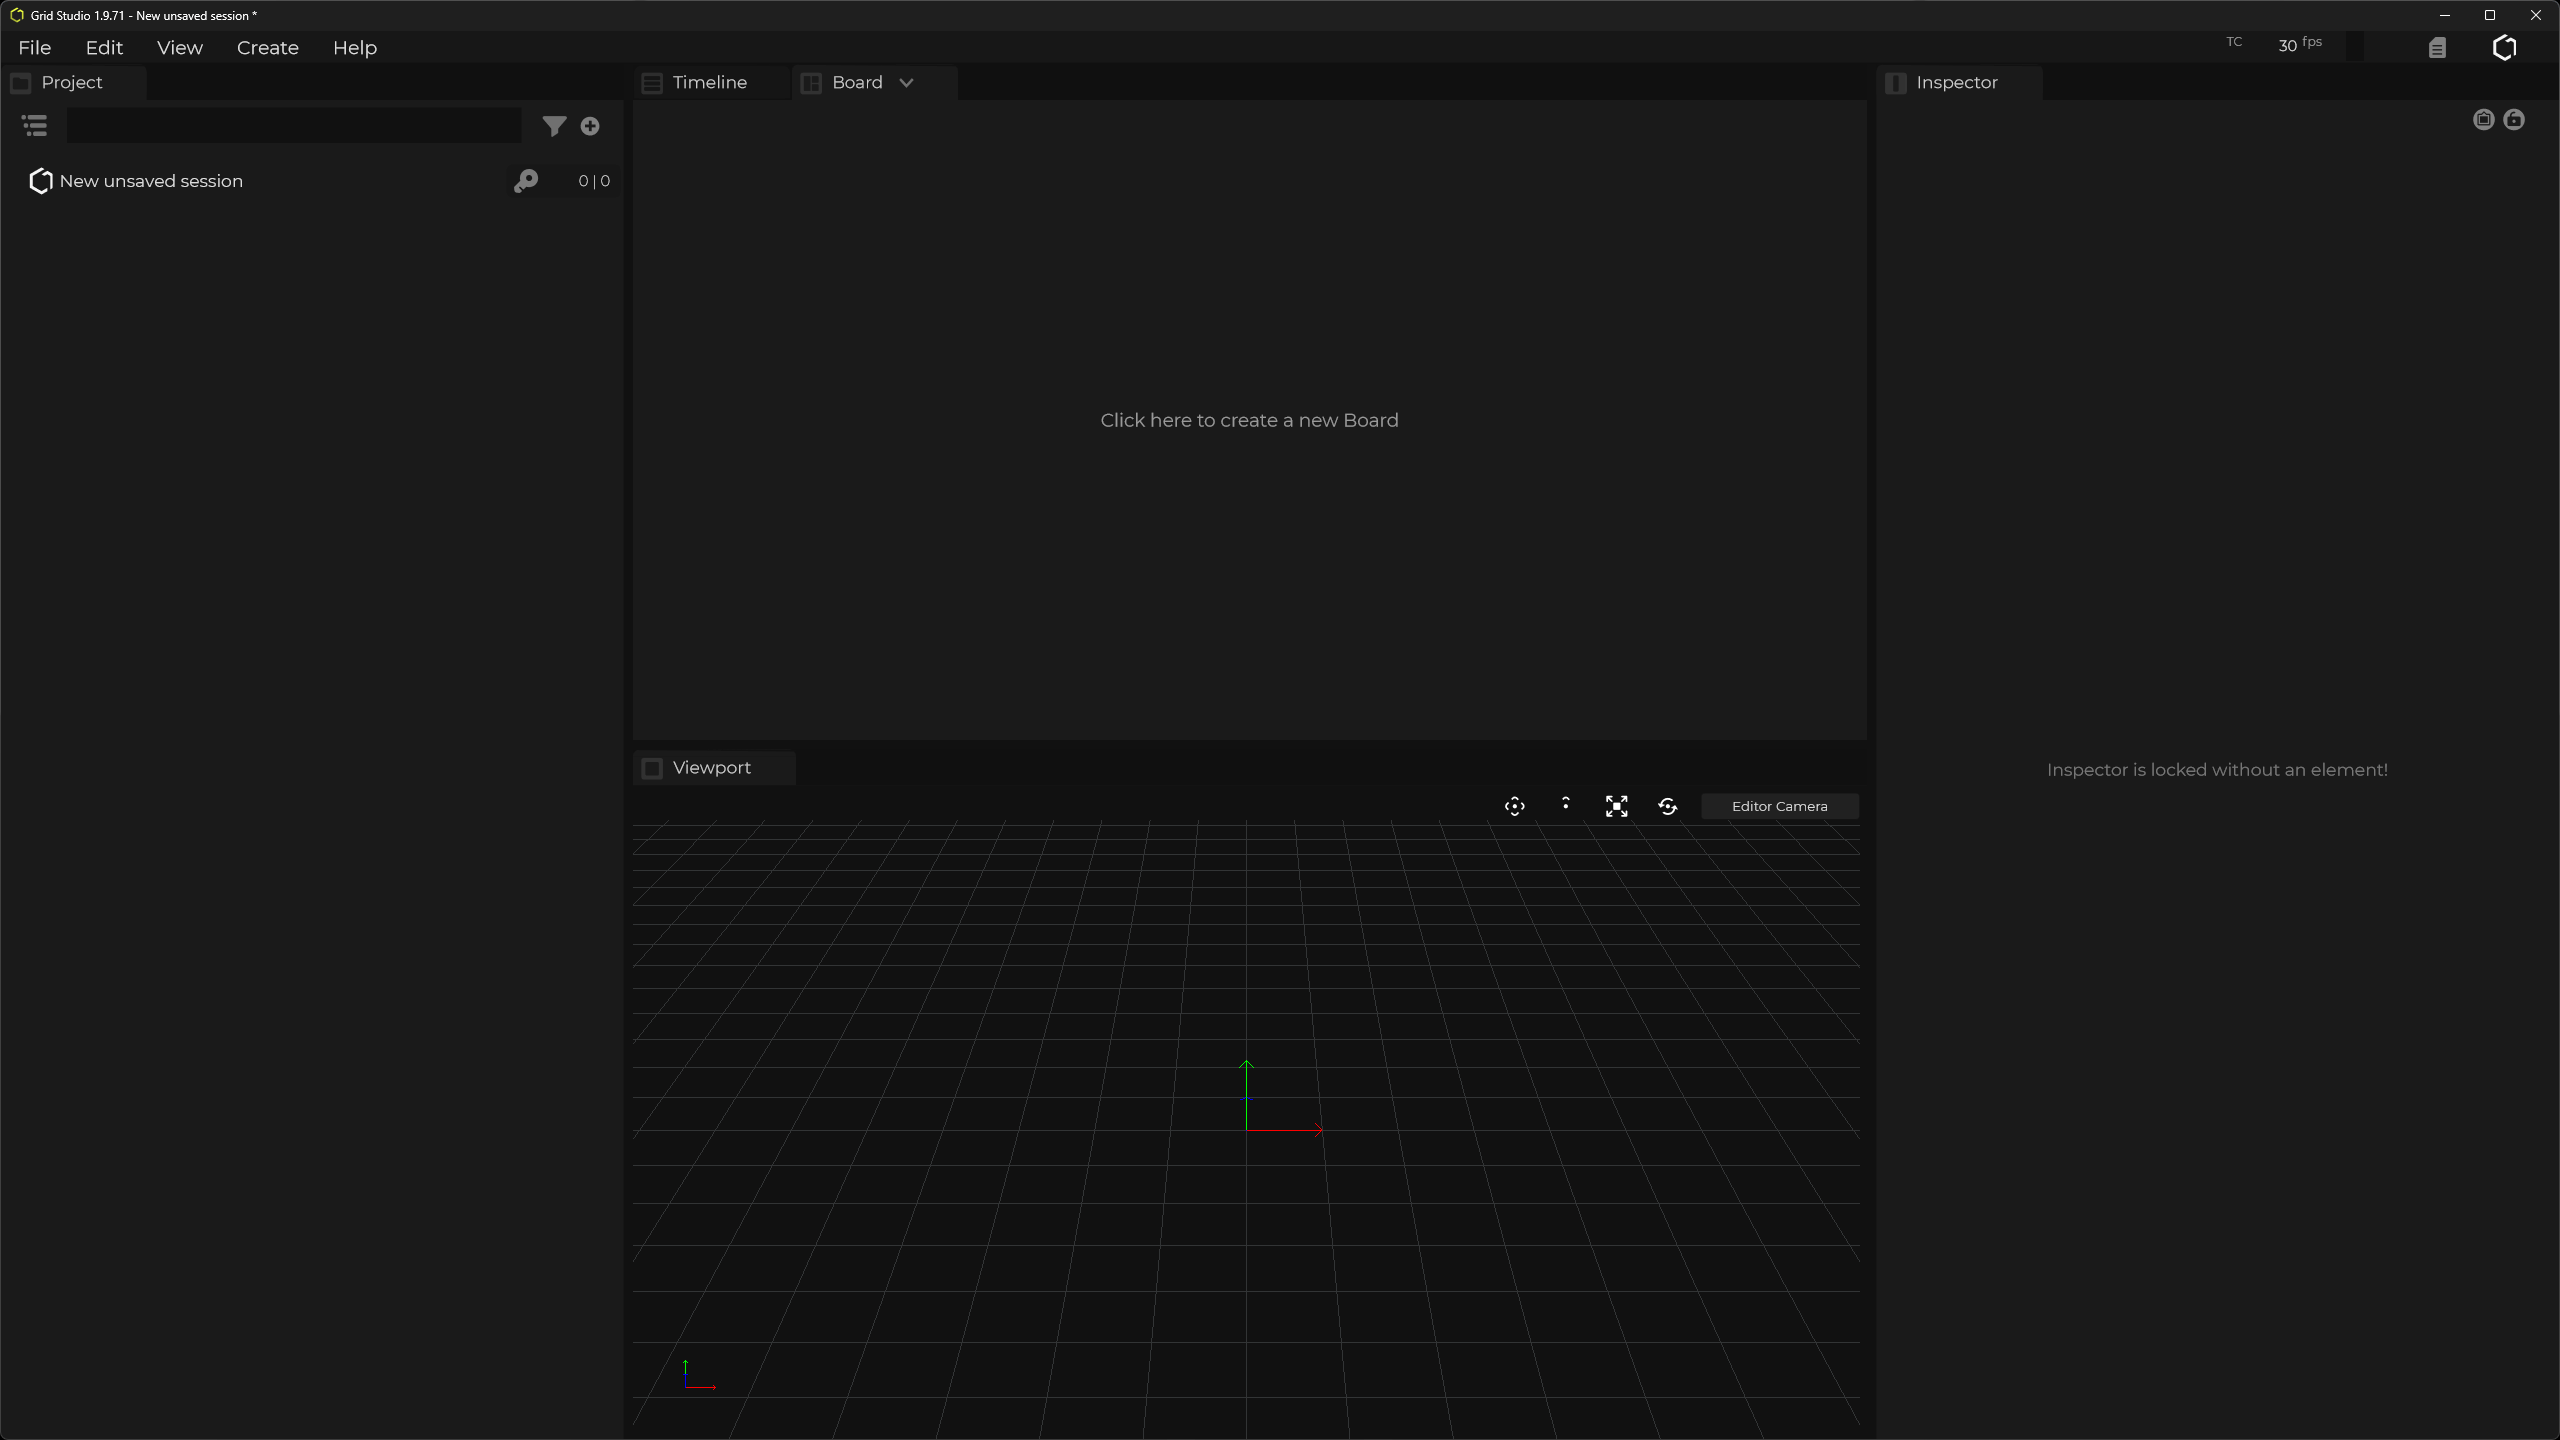The width and height of the screenshot is (2560, 1440).
Task: Click the filter funnel icon in Project panel
Action: (x=553, y=126)
